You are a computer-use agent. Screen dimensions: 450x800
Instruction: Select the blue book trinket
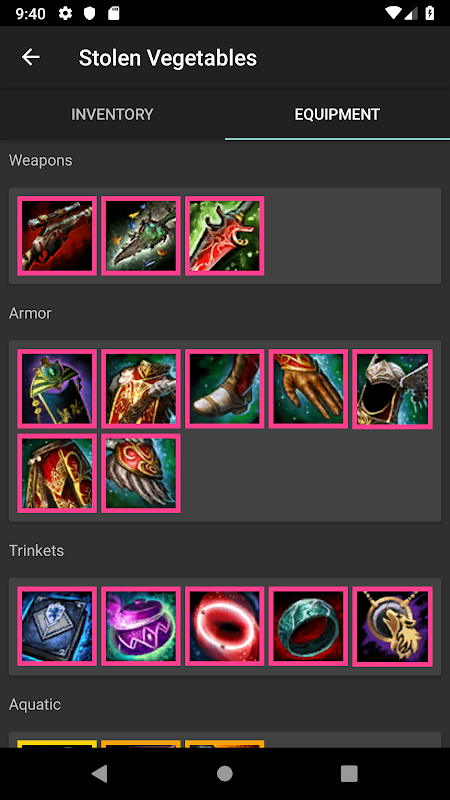coord(57,626)
